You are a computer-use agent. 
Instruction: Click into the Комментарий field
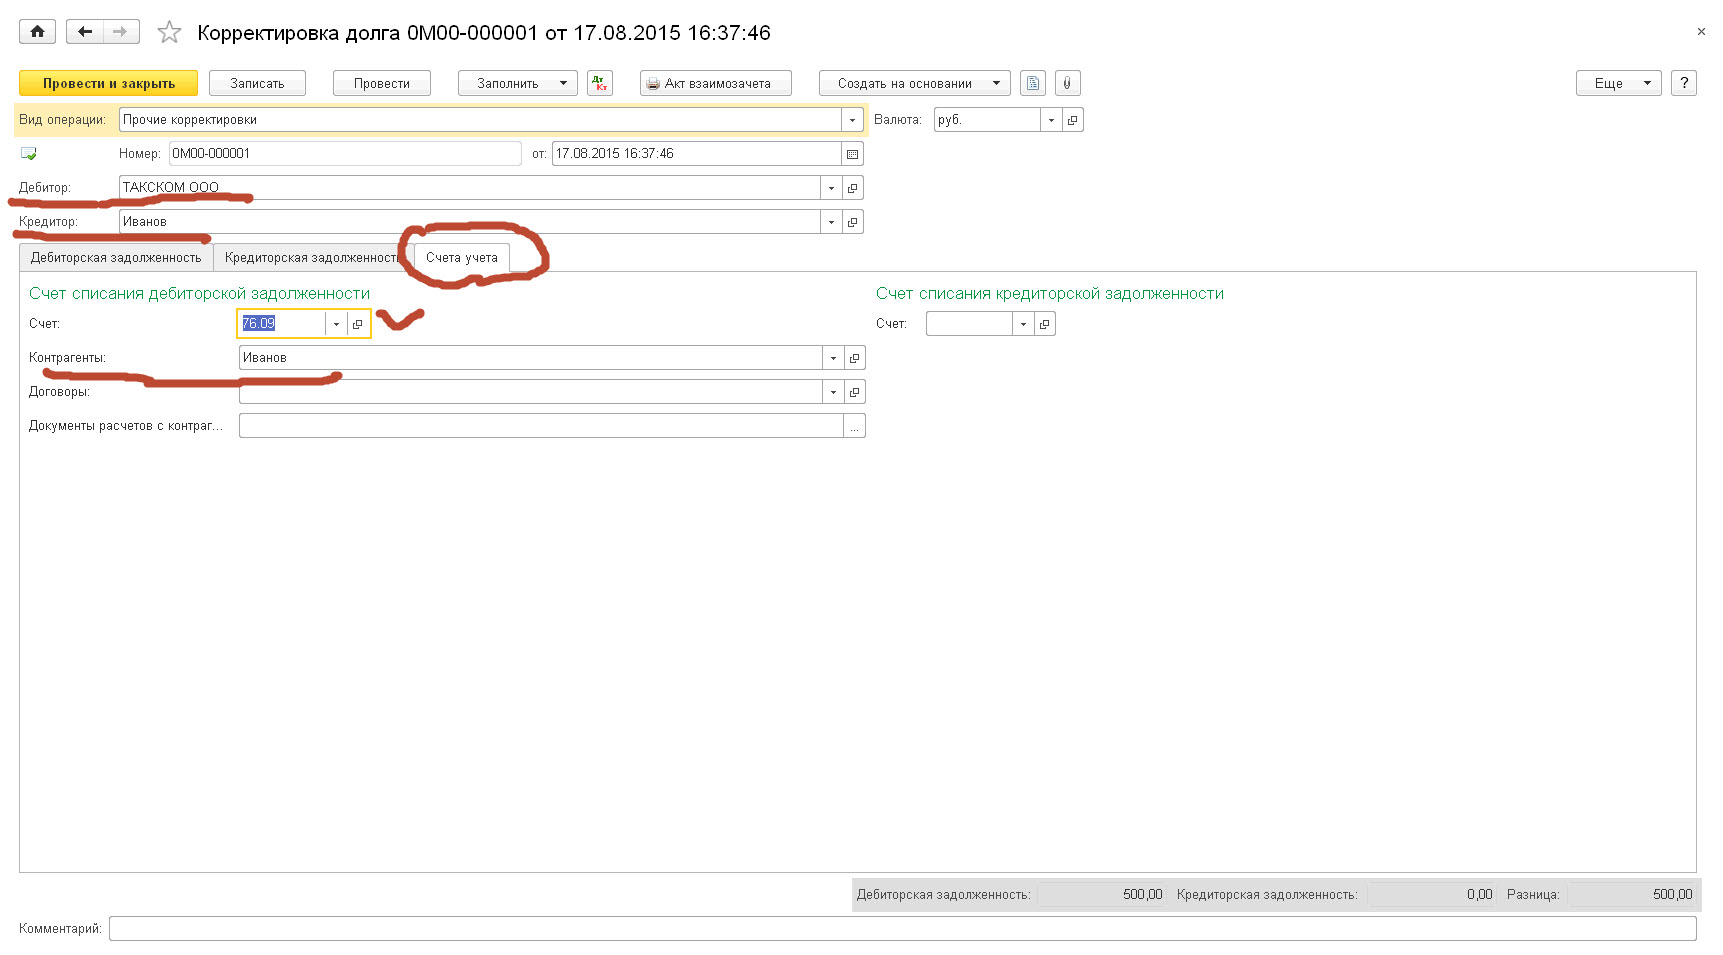click(900, 929)
